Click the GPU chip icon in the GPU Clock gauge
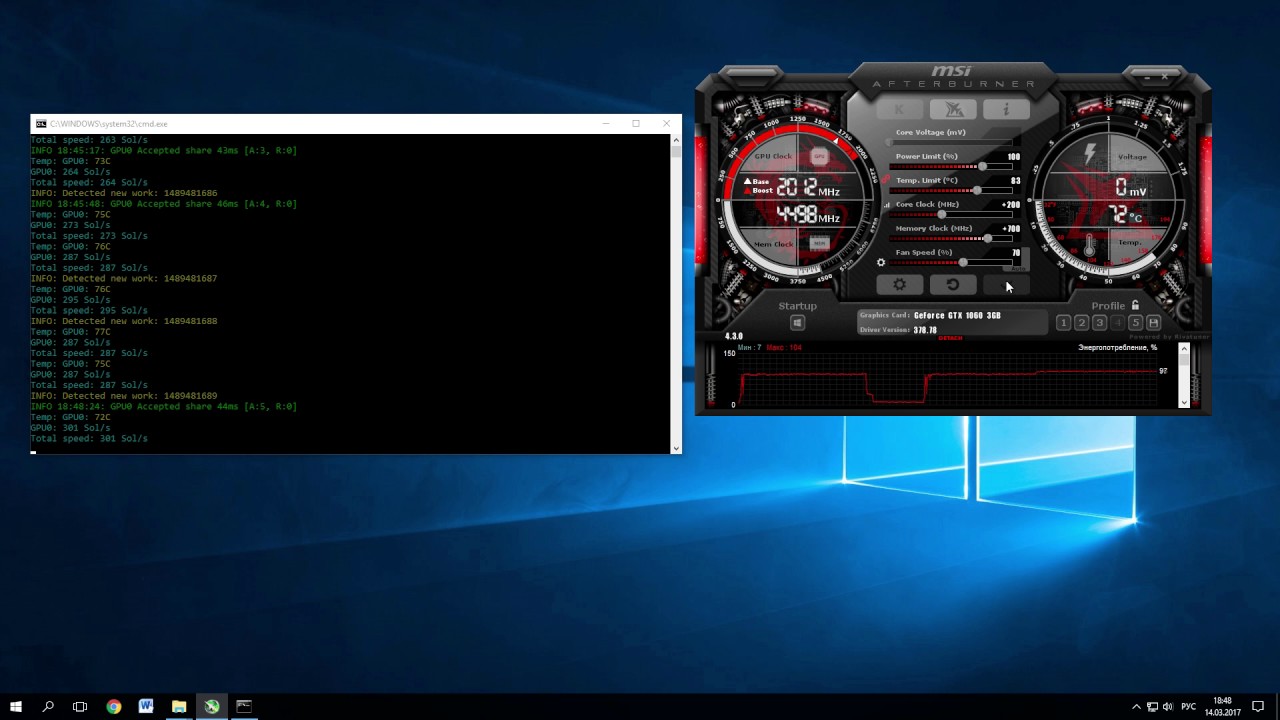Viewport: 1280px width, 720px height. 820,156
